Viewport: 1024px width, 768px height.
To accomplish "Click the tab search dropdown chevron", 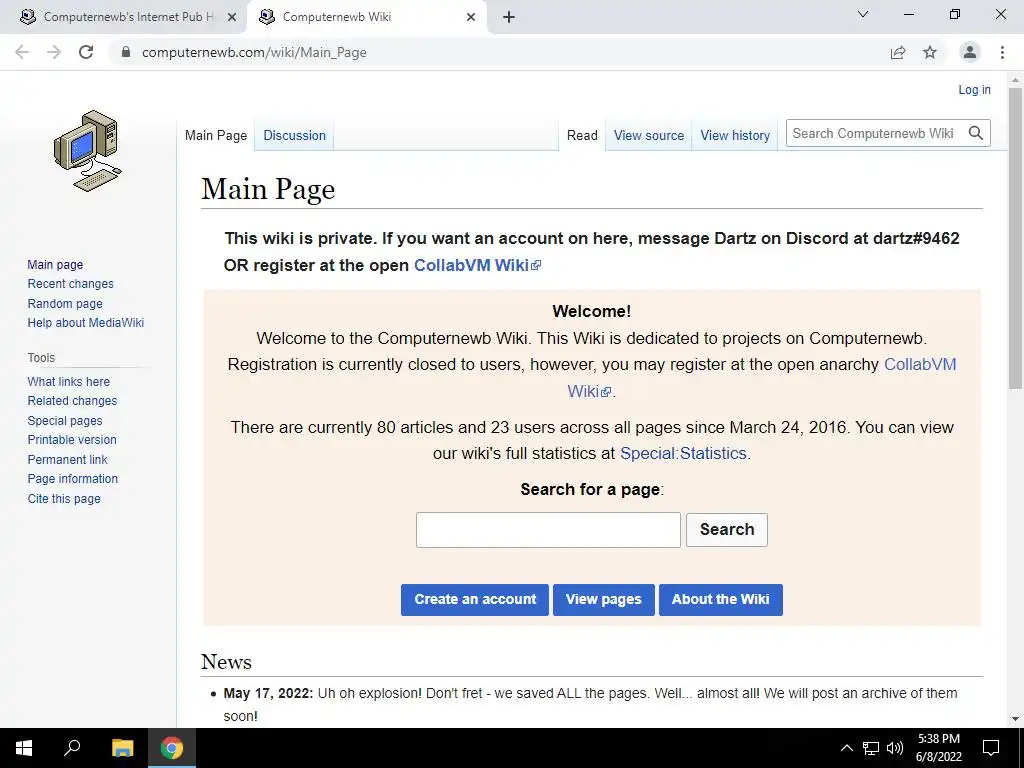I will click(863, 14).
